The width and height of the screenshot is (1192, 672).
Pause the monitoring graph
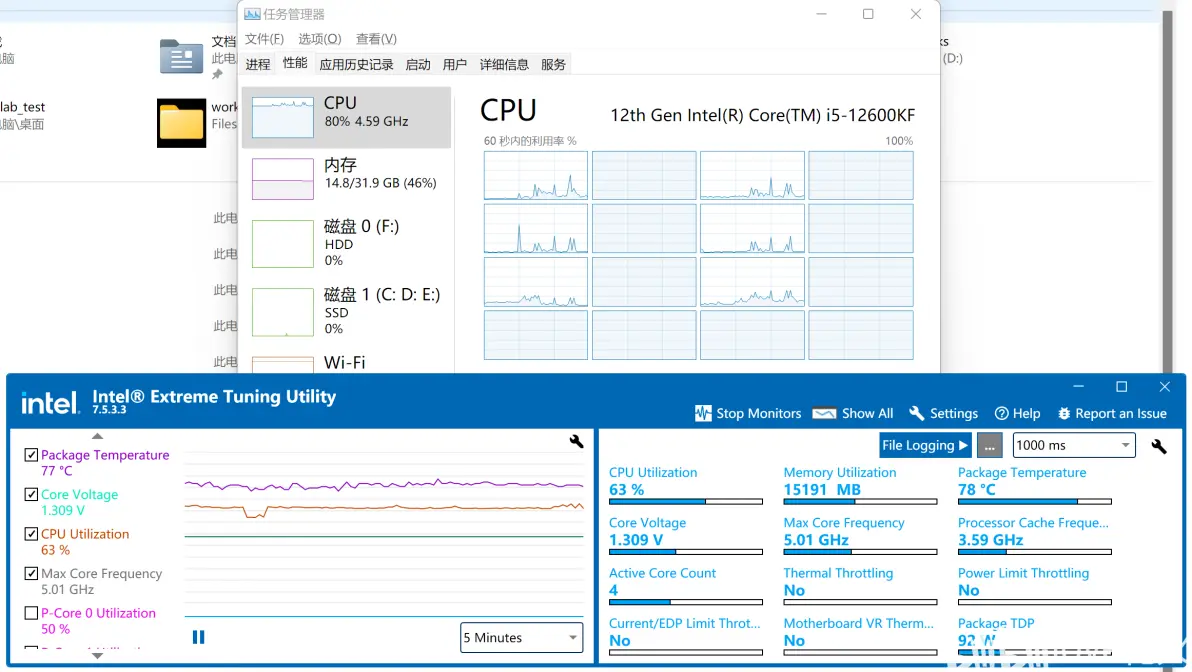[198, 637]
